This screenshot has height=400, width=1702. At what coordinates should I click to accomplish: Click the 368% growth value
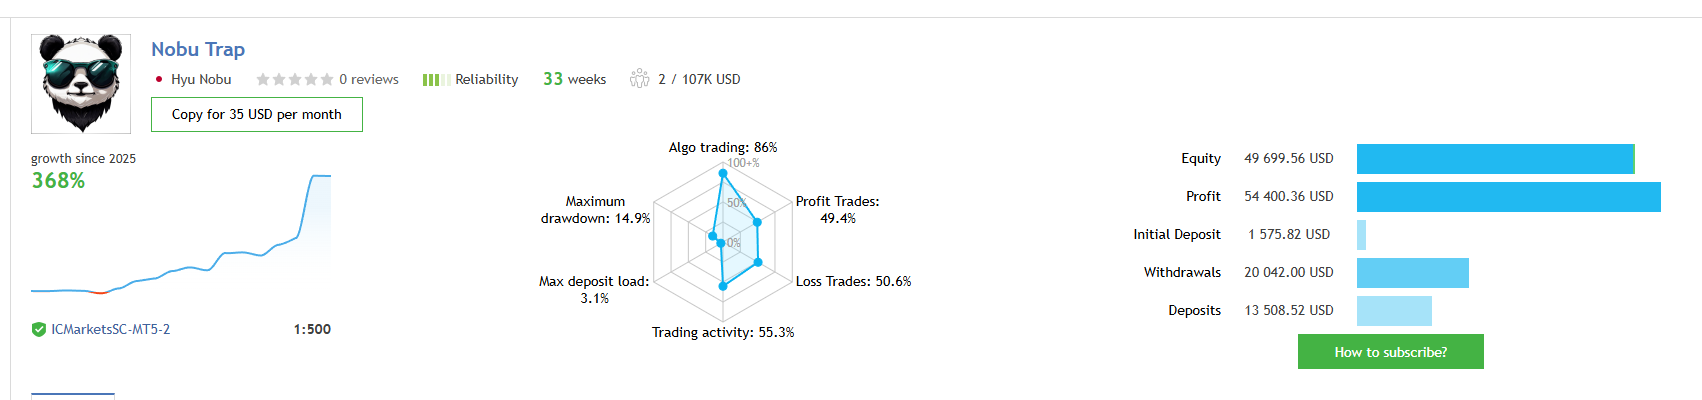tap(58, 181)
